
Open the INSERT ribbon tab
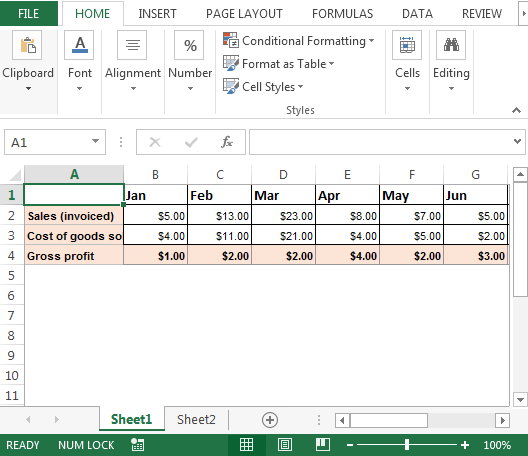tap(157, 14)
